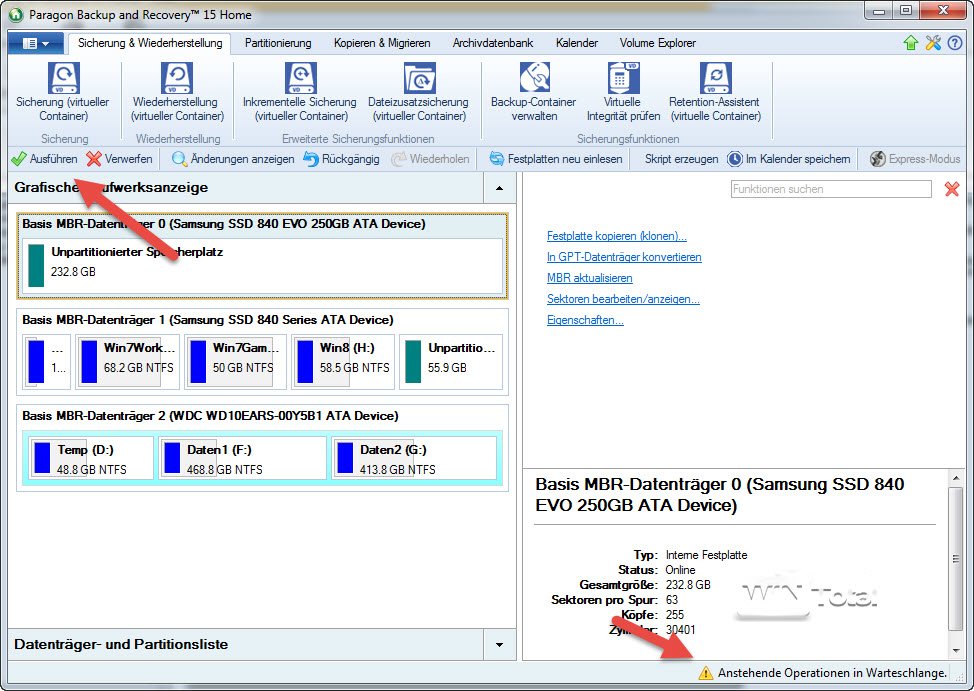The image size is (974, 691).
Task: Select Basis MBR-Datenträger 2 WDC header
Action: pyautogui.click(x=211, y=416)
